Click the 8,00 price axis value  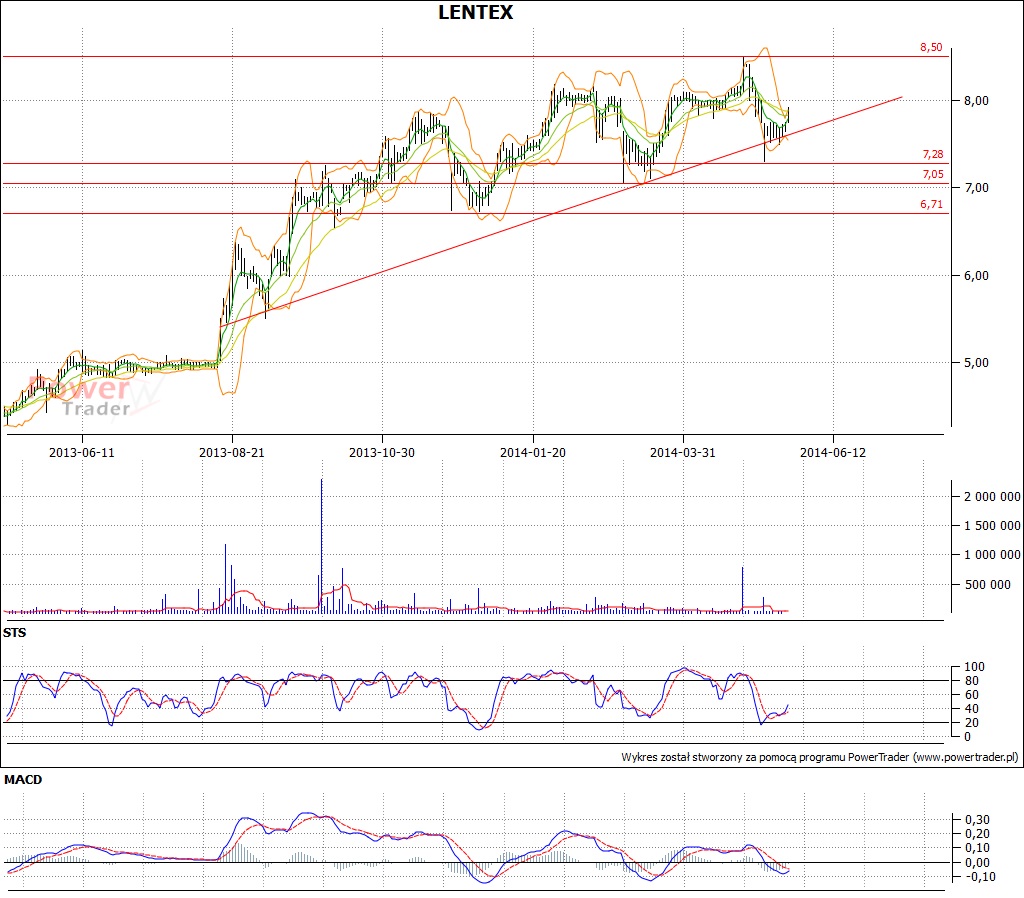click(x=976, y=101)
